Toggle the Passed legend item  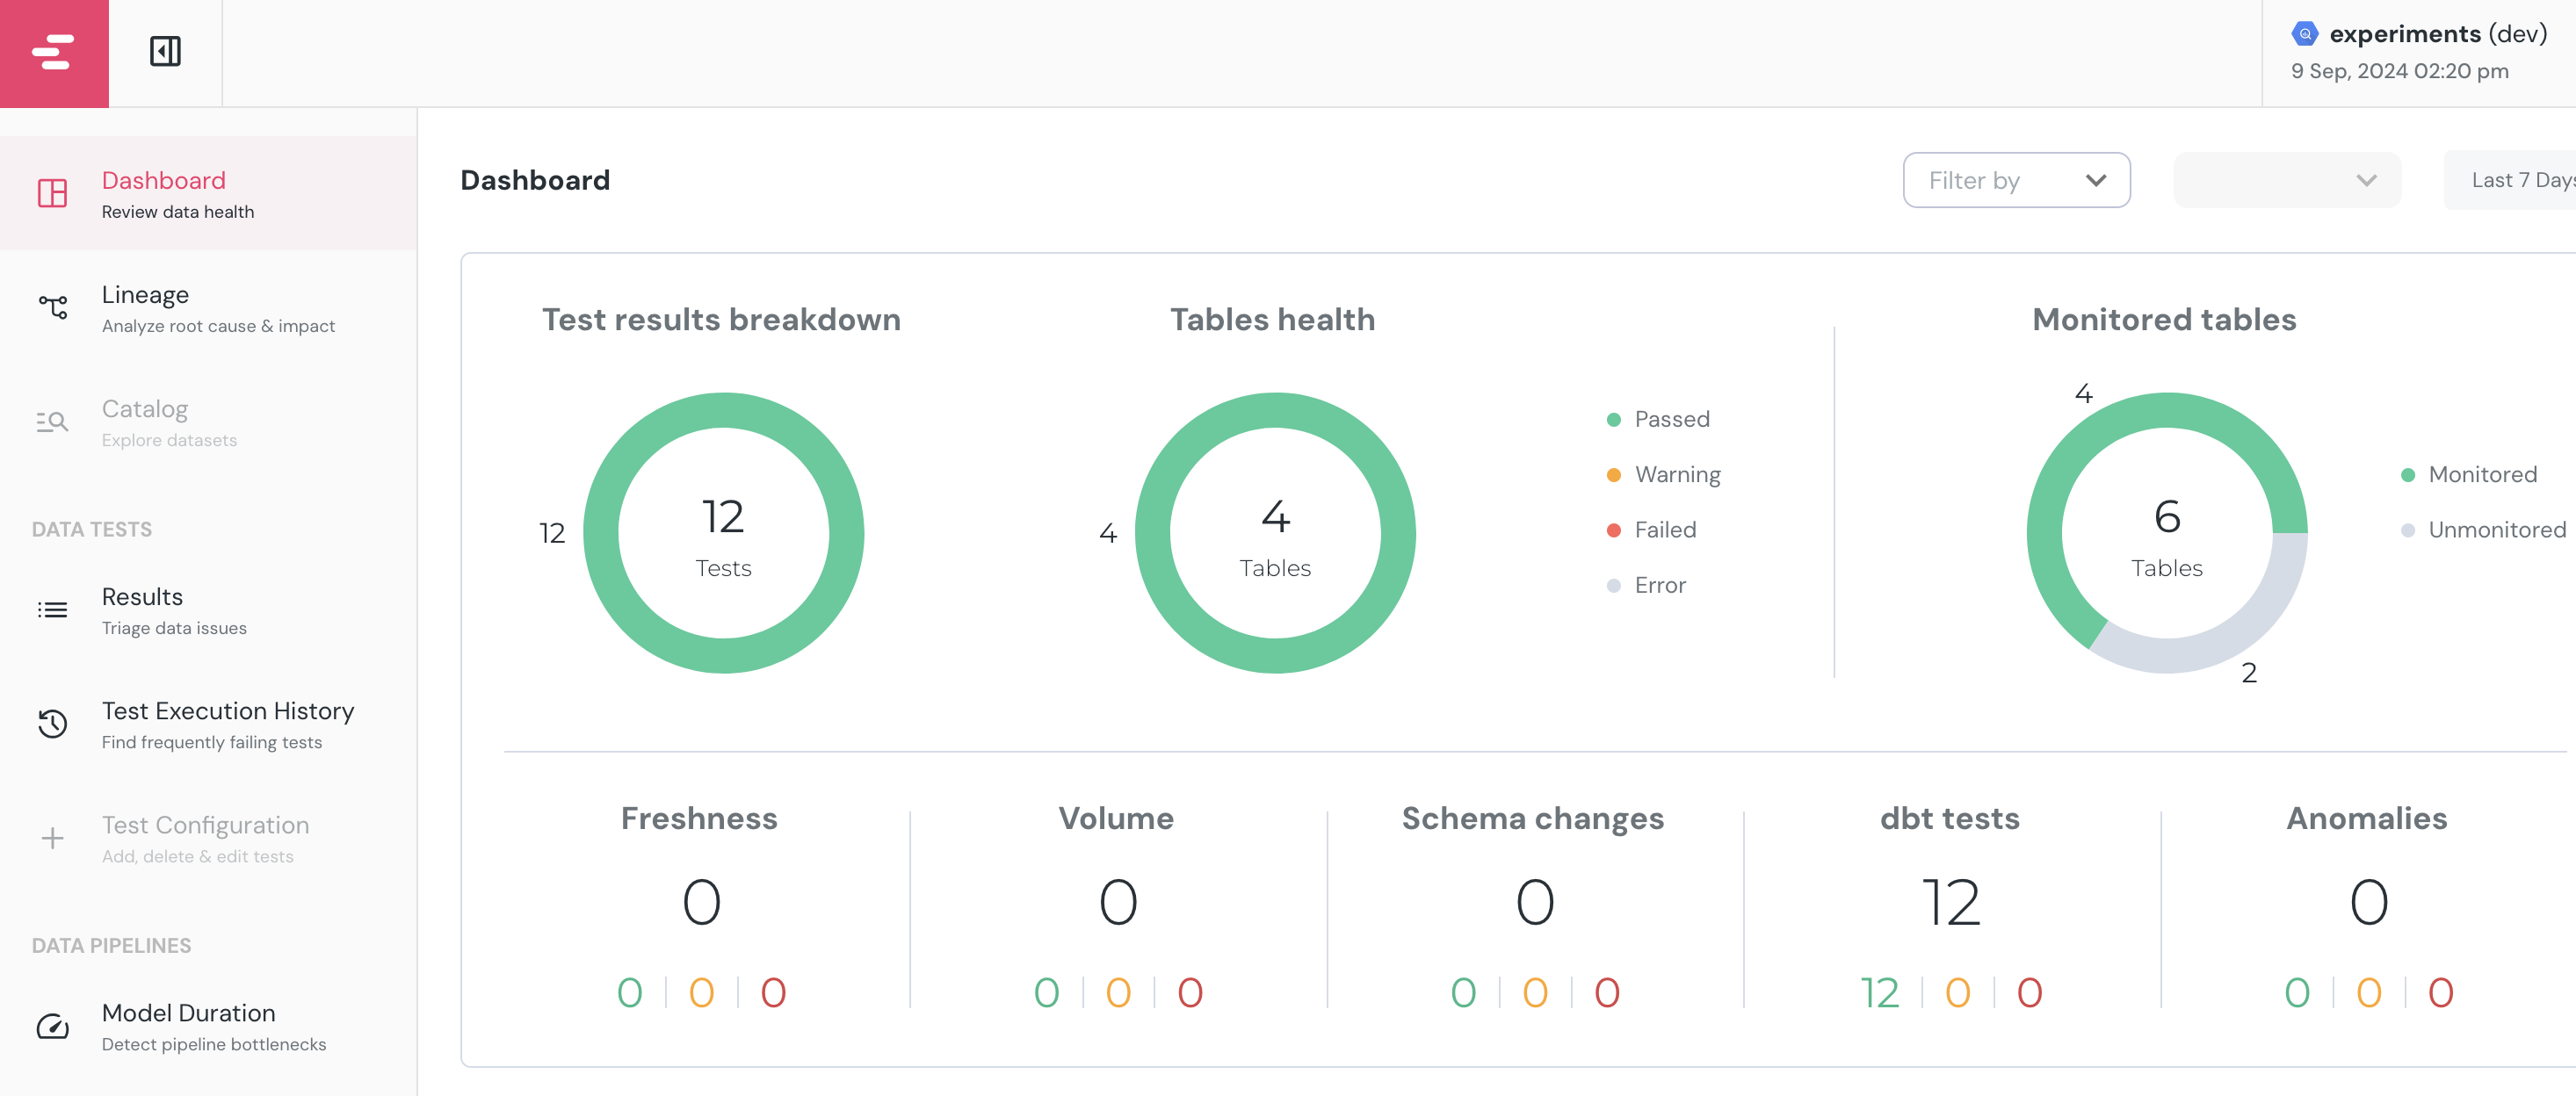pyautogui.click(x=1658, y=419)
